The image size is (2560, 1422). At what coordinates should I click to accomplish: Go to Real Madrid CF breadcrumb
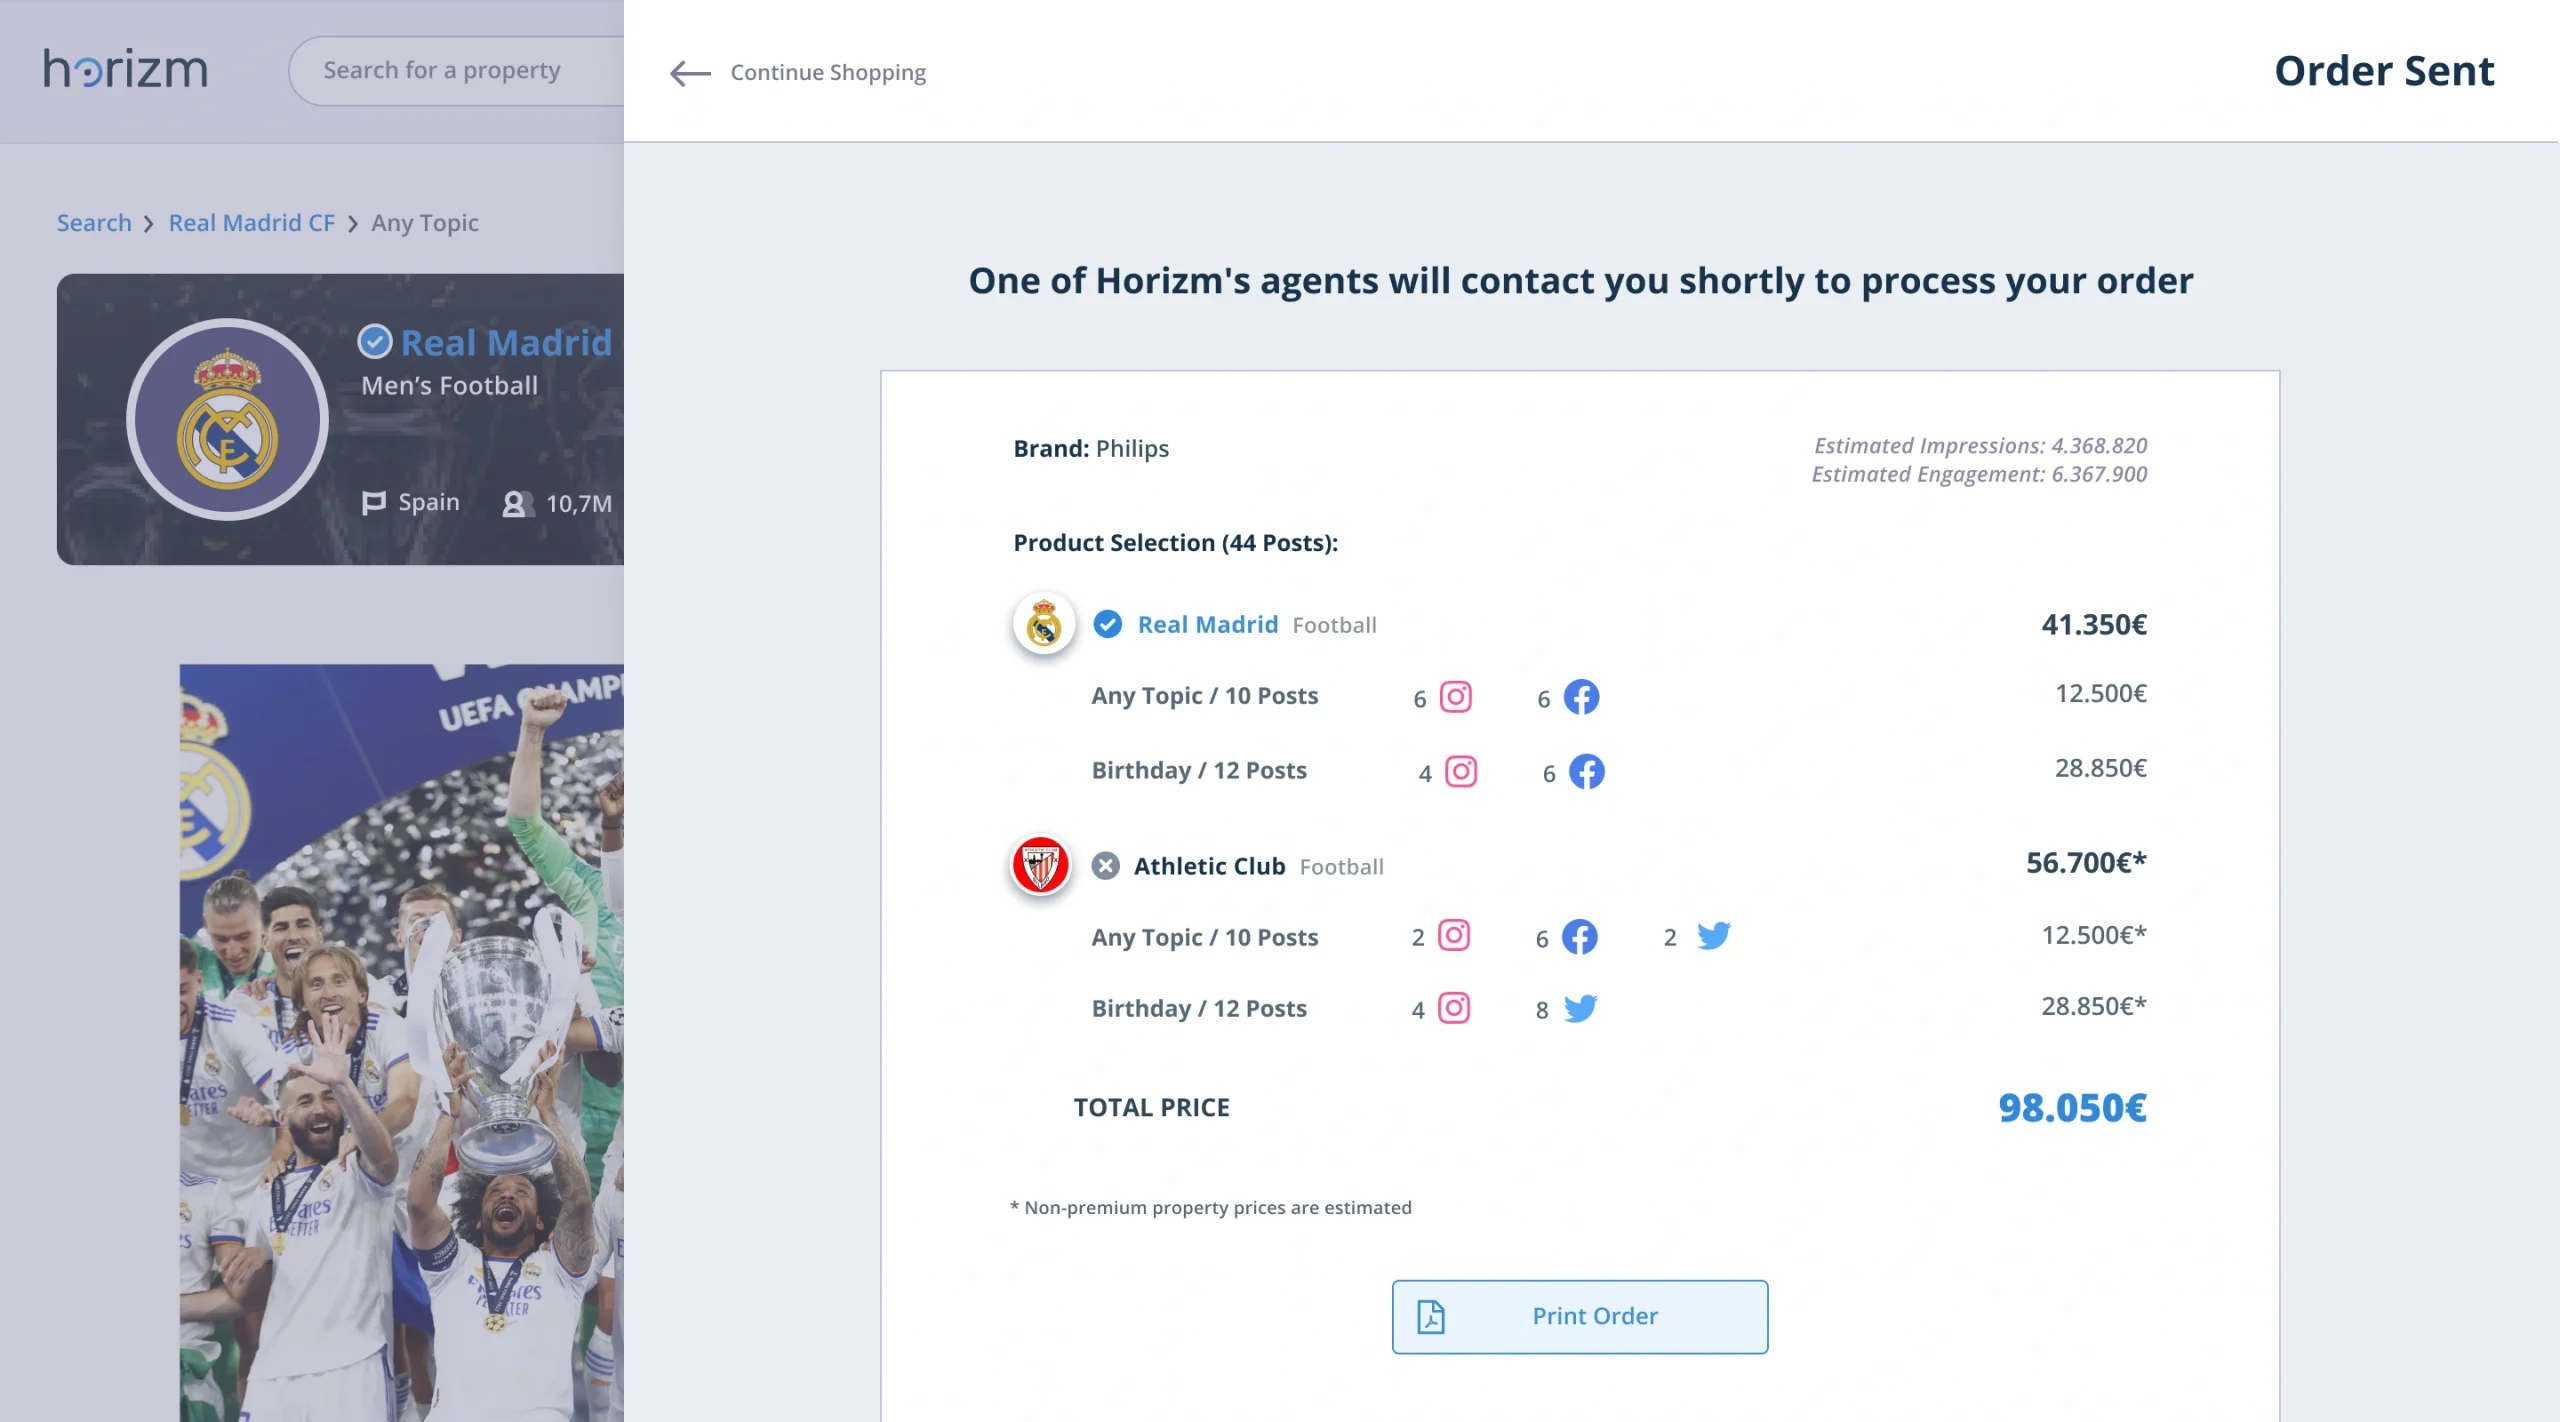pos(252,223)
